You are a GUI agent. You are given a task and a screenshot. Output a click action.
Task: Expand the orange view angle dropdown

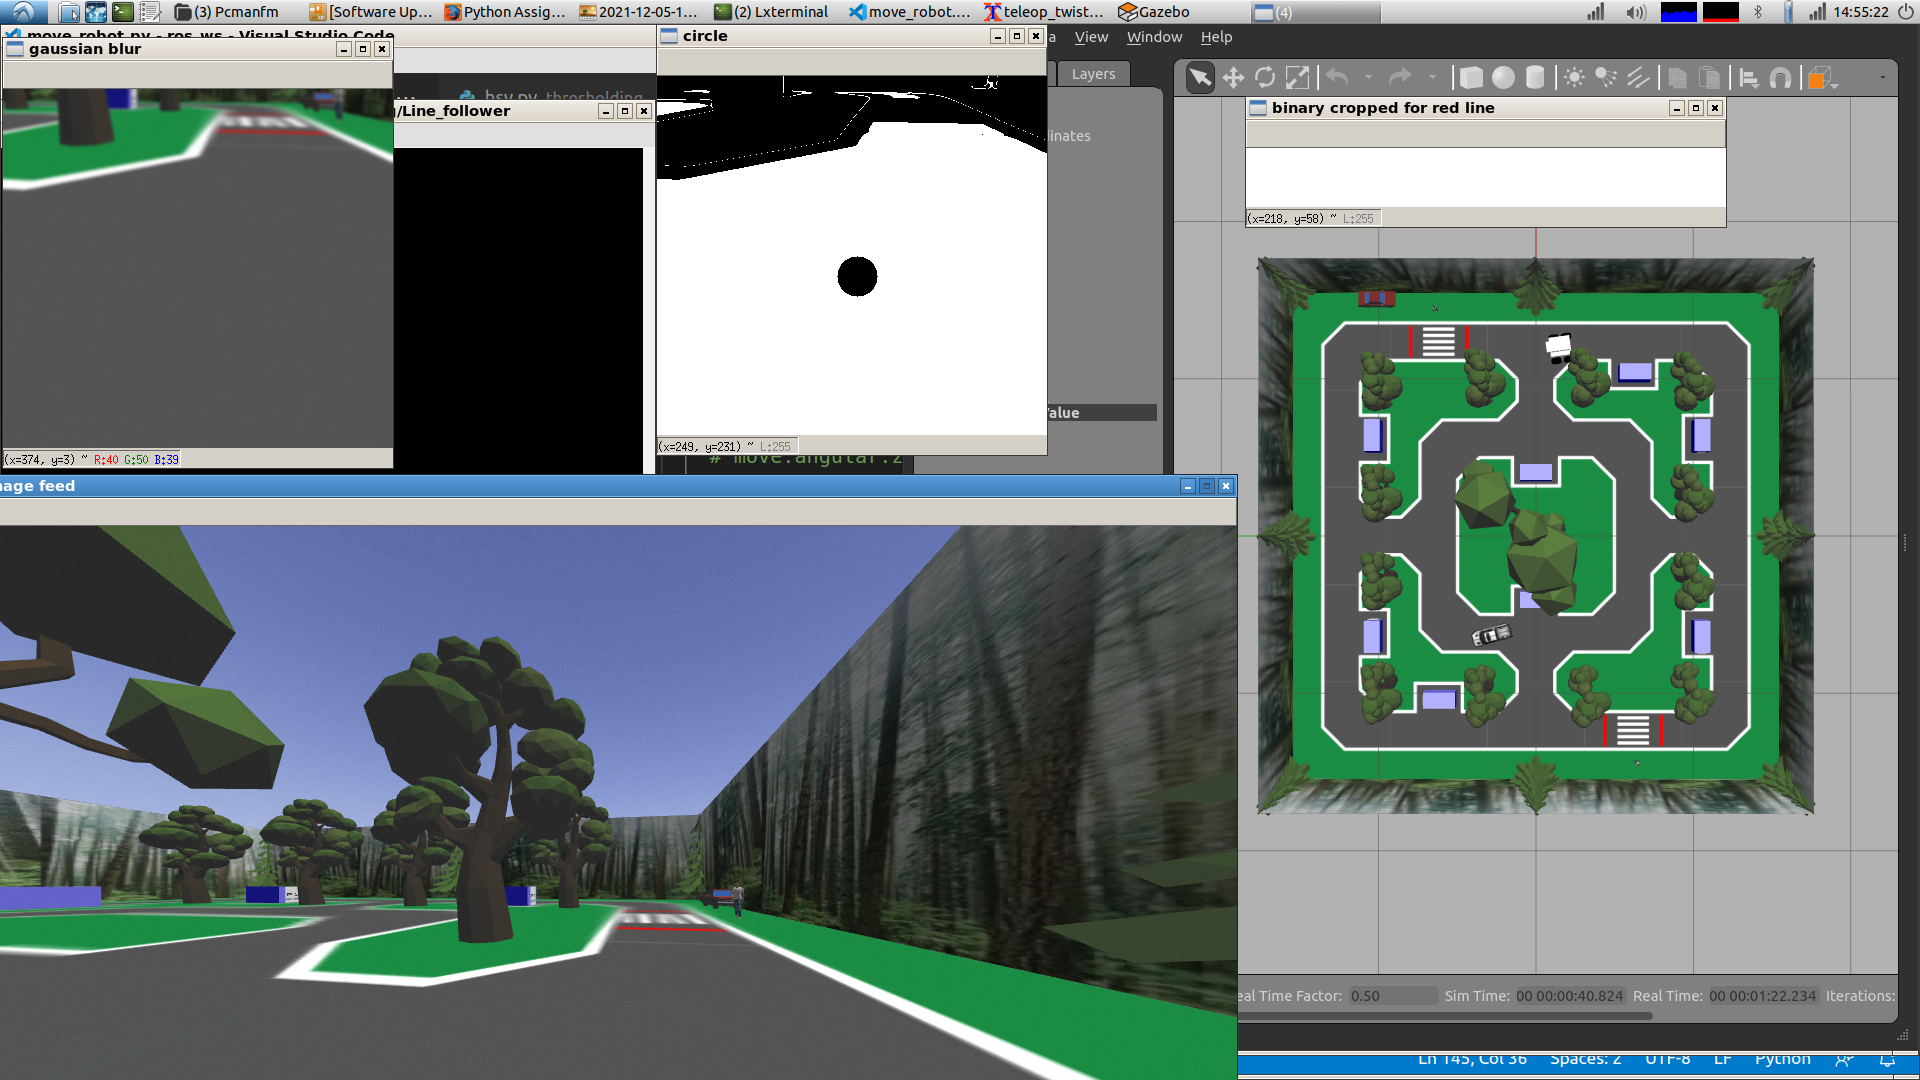click(x=1835, y=86)
